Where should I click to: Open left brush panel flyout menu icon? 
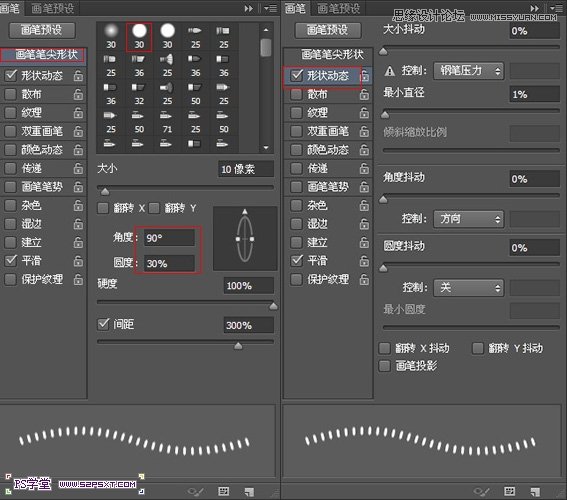[270, 8]
